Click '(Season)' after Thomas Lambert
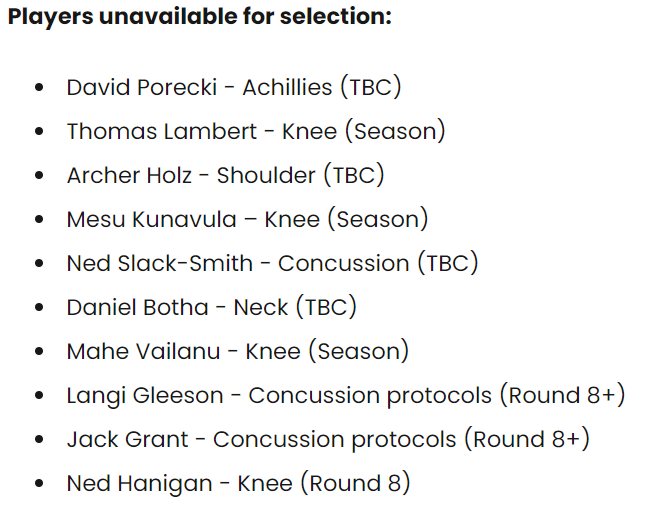This screenshot has width=652, height=509. (395, 131)
